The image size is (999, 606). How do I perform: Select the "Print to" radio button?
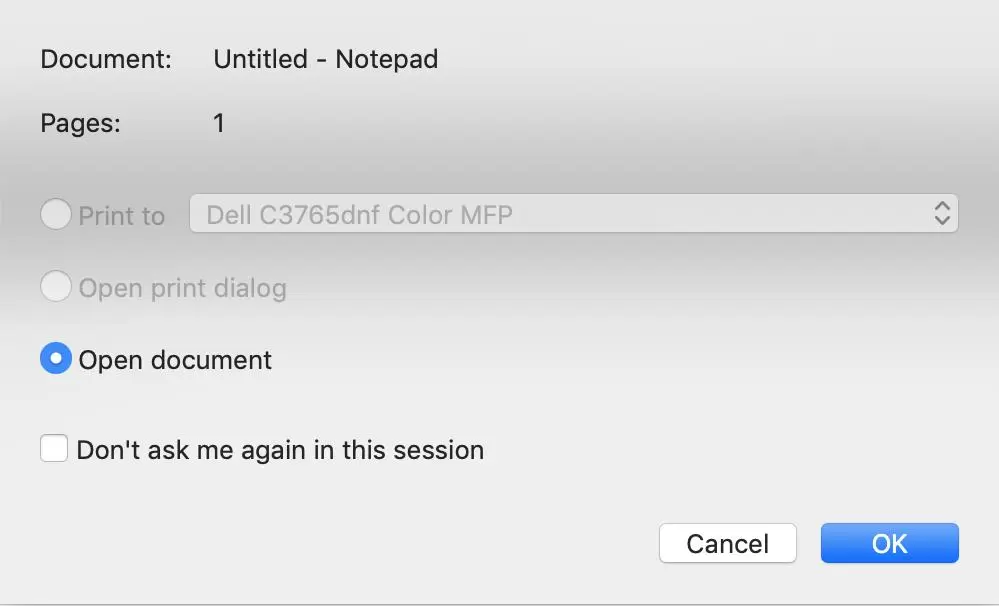pos(56,214)
